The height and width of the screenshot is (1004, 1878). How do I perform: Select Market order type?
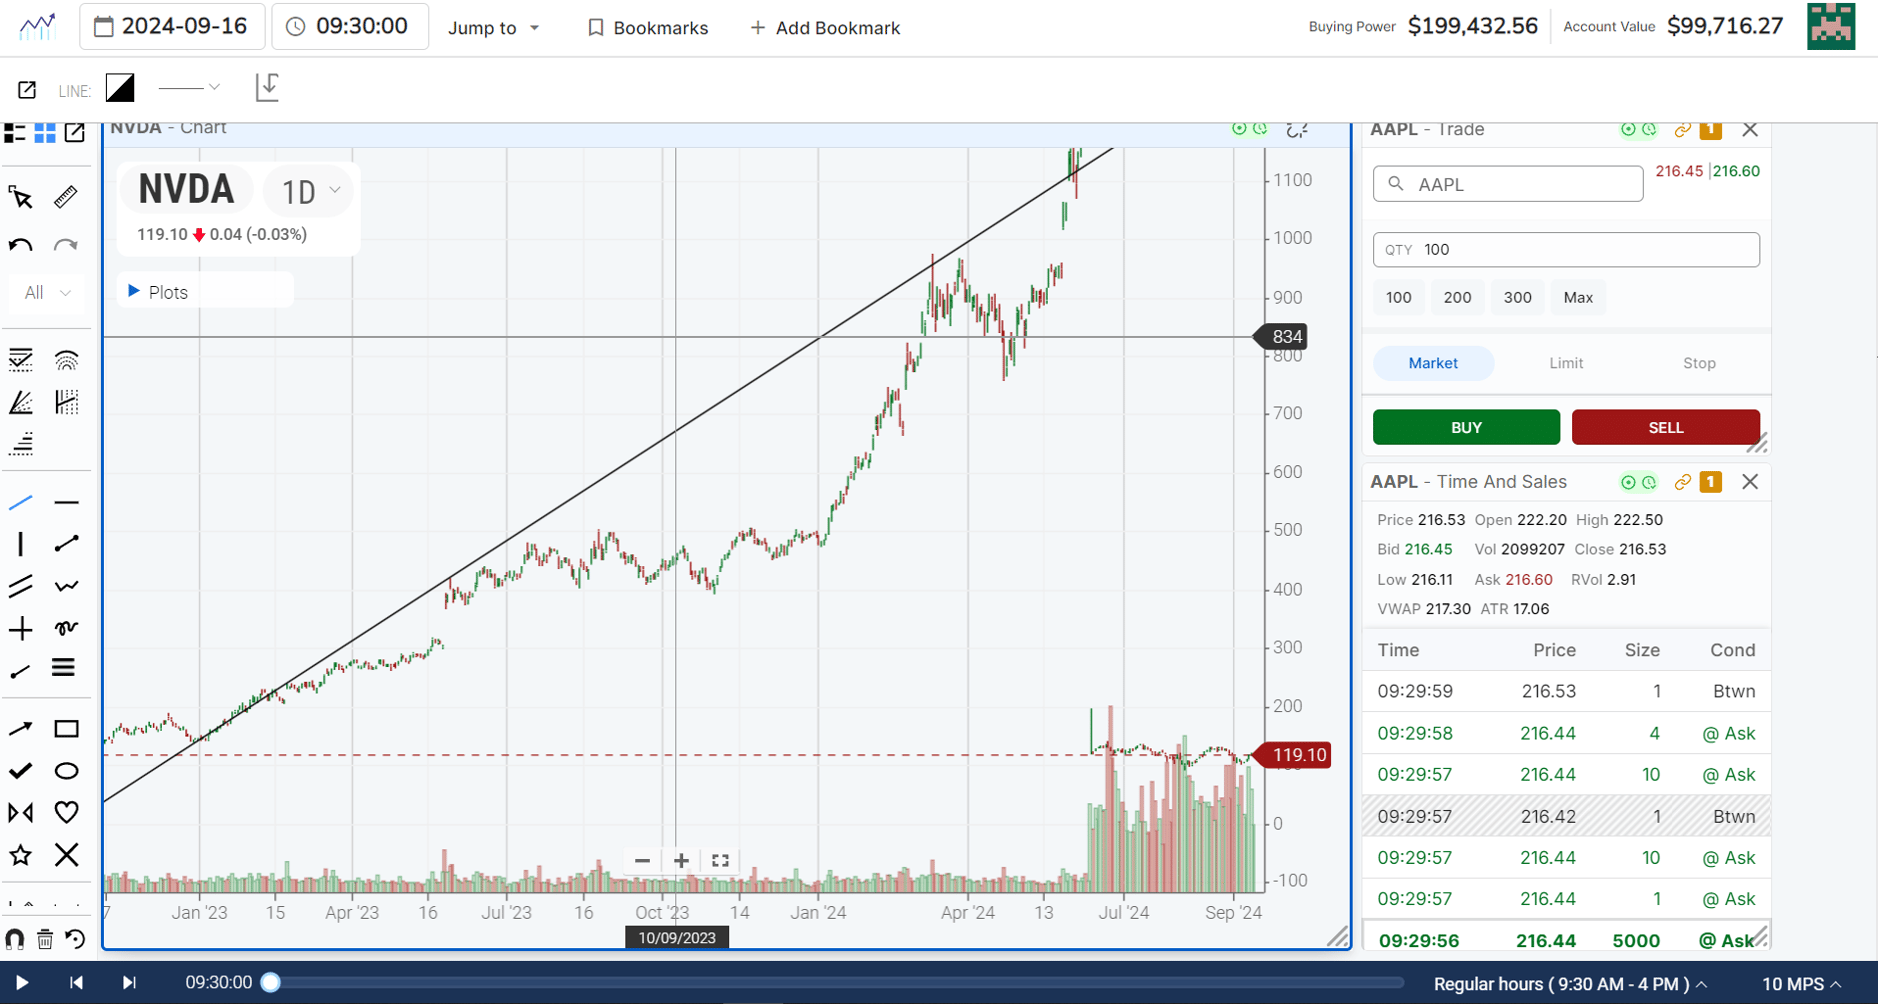coord(1432,363)
